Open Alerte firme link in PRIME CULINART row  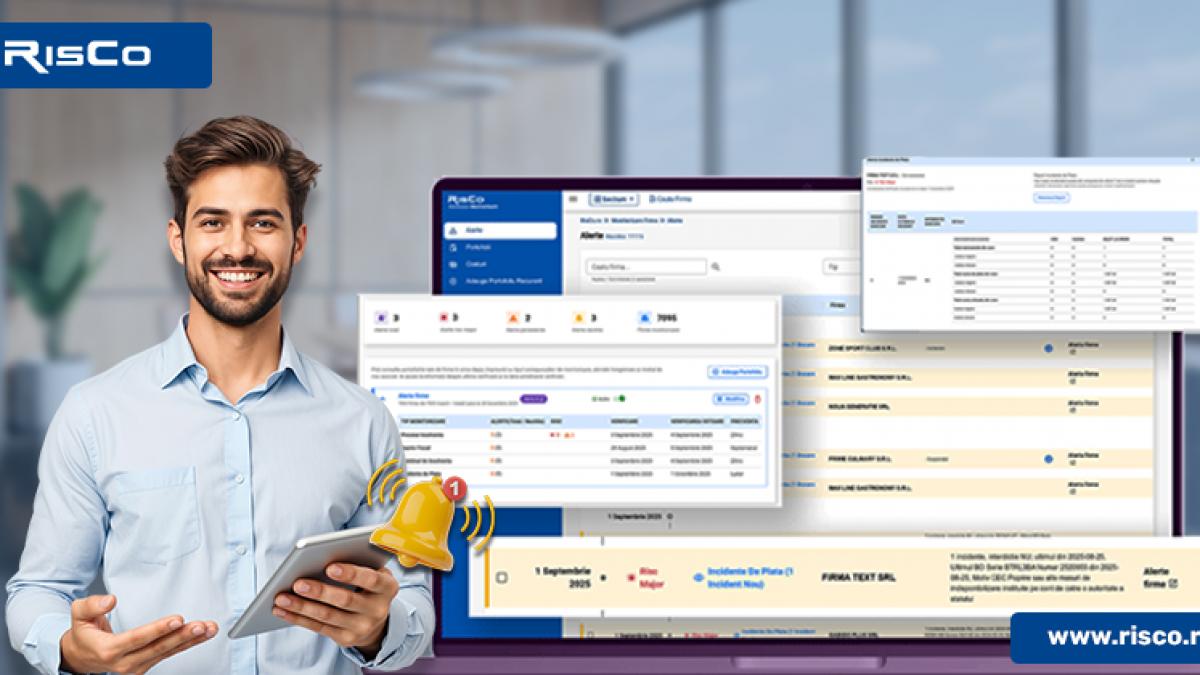(1084, 459)
